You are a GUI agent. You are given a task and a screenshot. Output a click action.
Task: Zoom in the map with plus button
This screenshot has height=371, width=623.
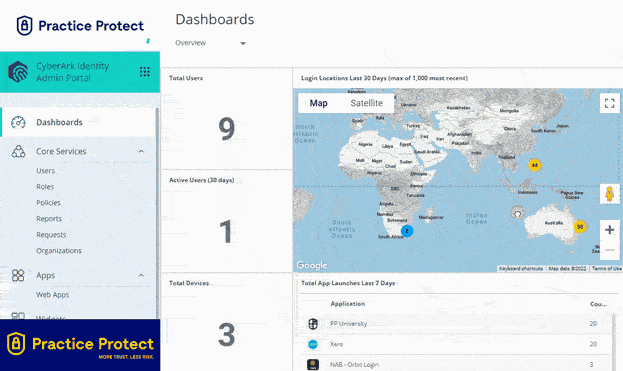tap(609, 230)
